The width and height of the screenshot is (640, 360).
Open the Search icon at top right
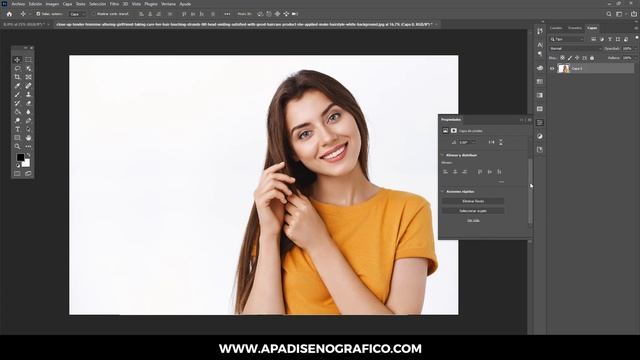[x=609, y=14]
